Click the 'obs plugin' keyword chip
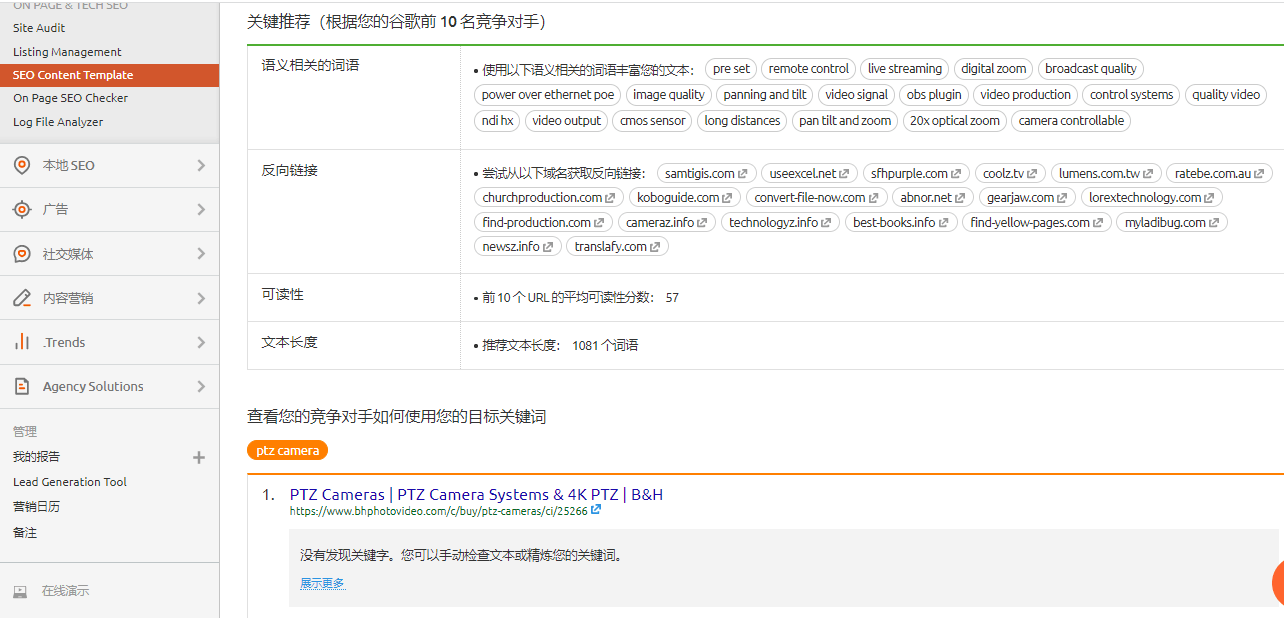 click(x=934, y=95)
